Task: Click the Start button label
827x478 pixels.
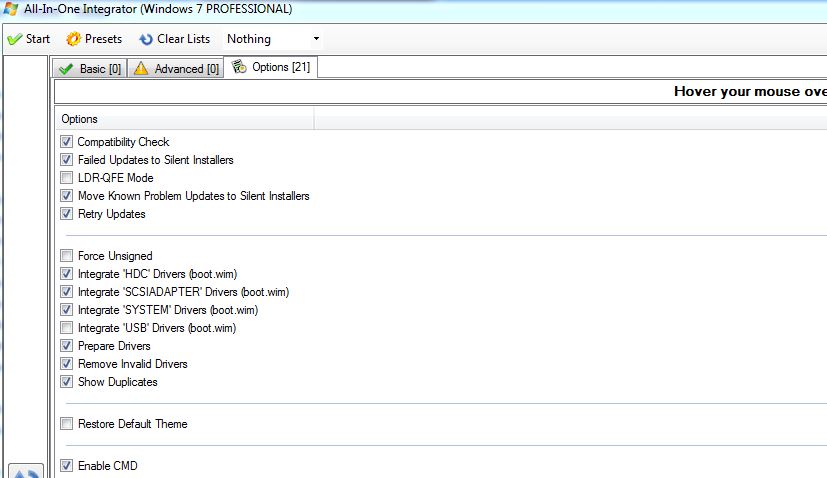Action: pos(38,39)
